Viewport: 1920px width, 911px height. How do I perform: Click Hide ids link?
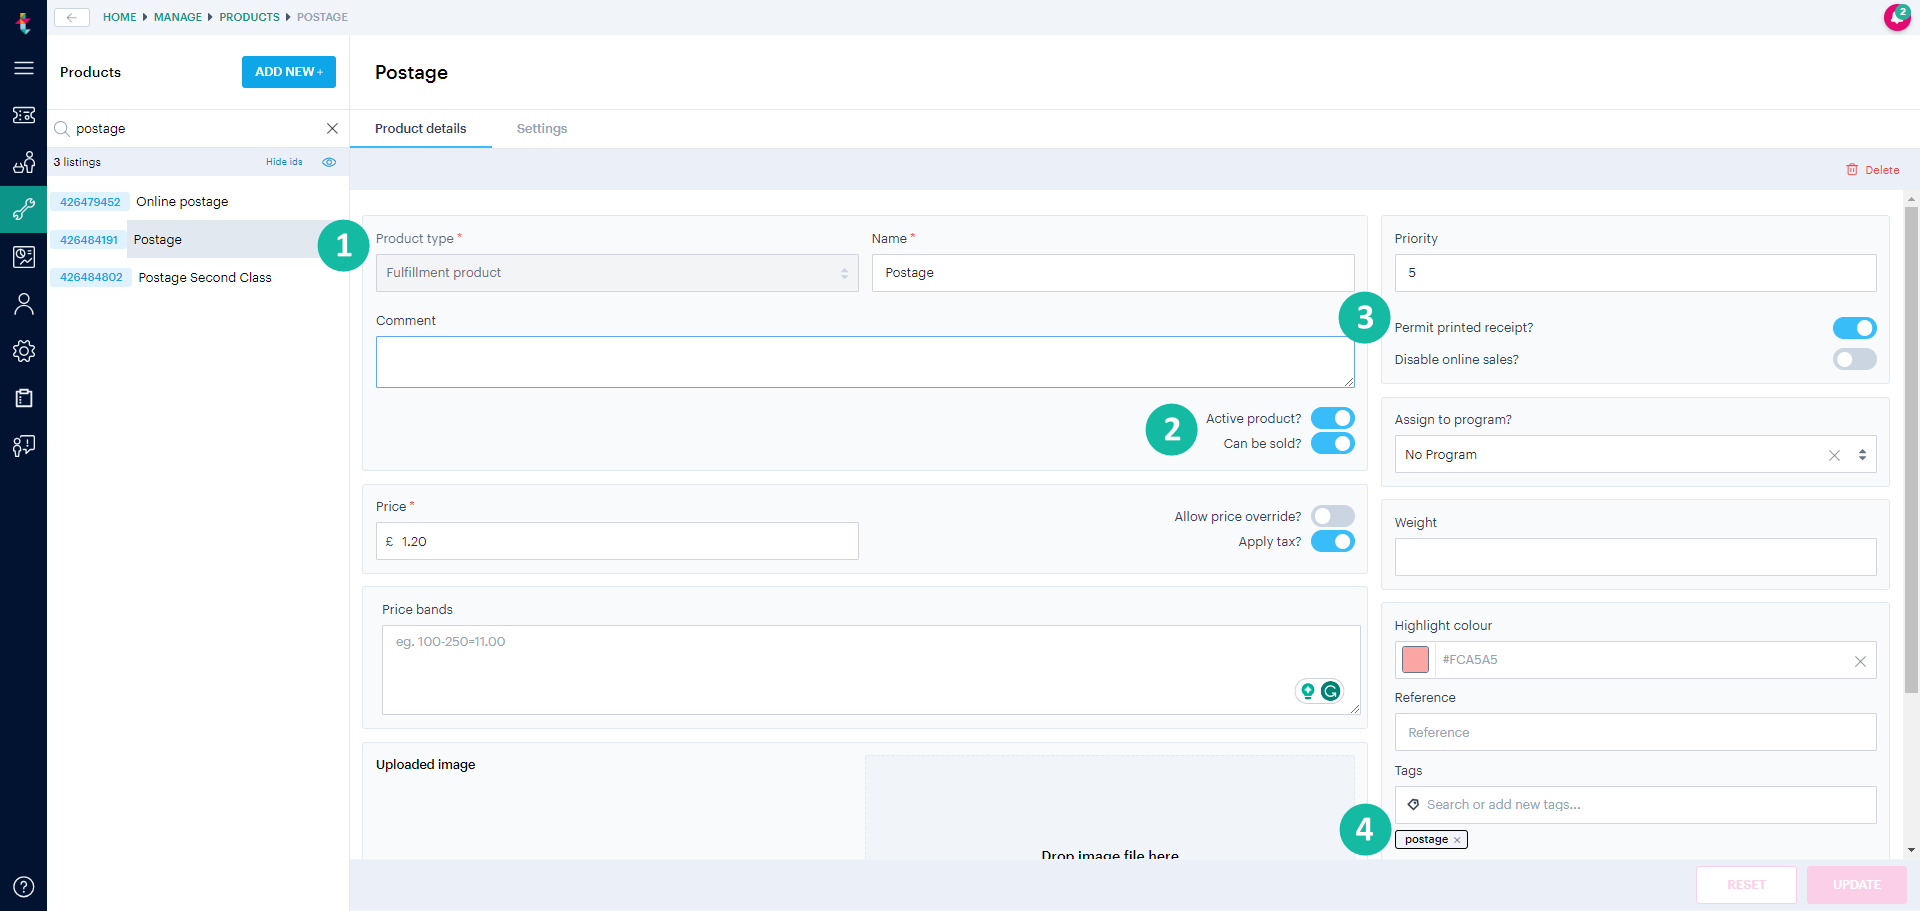[x=284, y=162]
